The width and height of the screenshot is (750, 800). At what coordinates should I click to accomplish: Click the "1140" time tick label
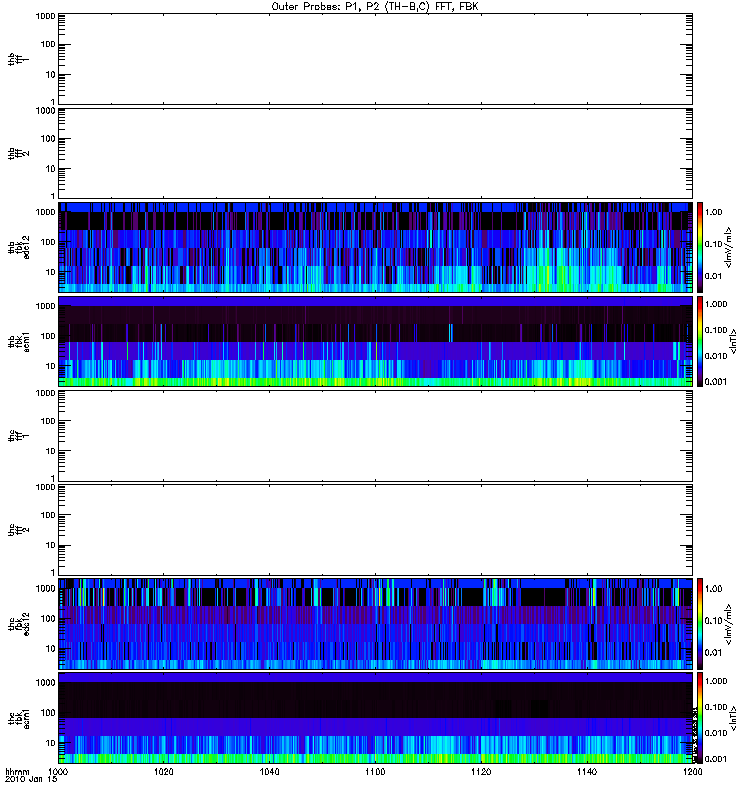[587, 772]
